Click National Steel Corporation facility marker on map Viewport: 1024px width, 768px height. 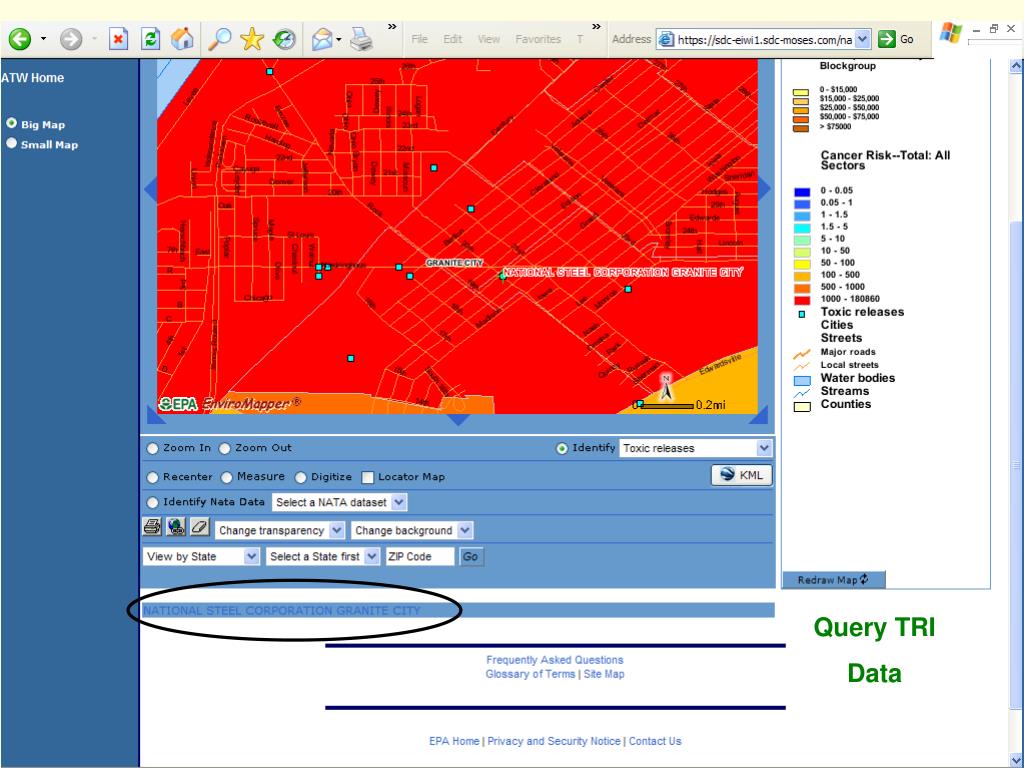(502, 276)
